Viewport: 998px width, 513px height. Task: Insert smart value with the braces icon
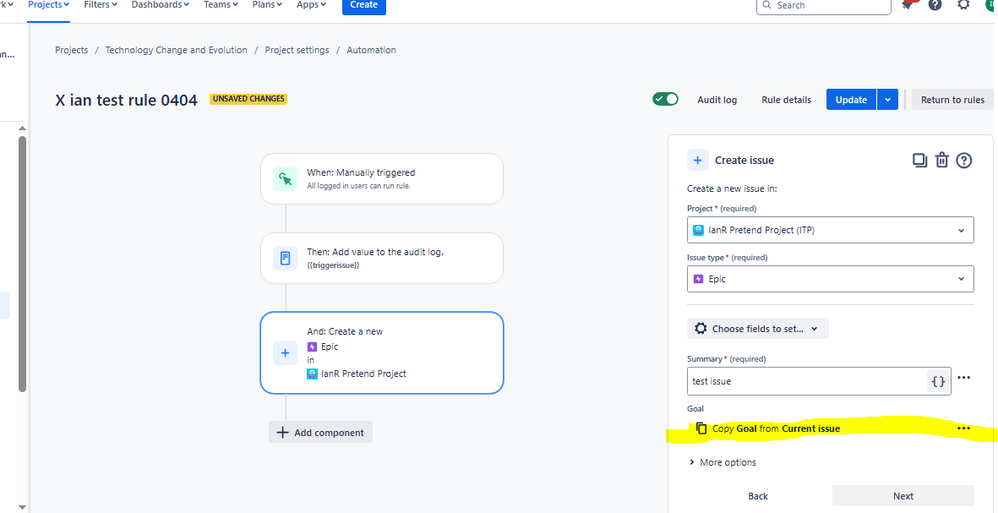click(x=938, y=381)
